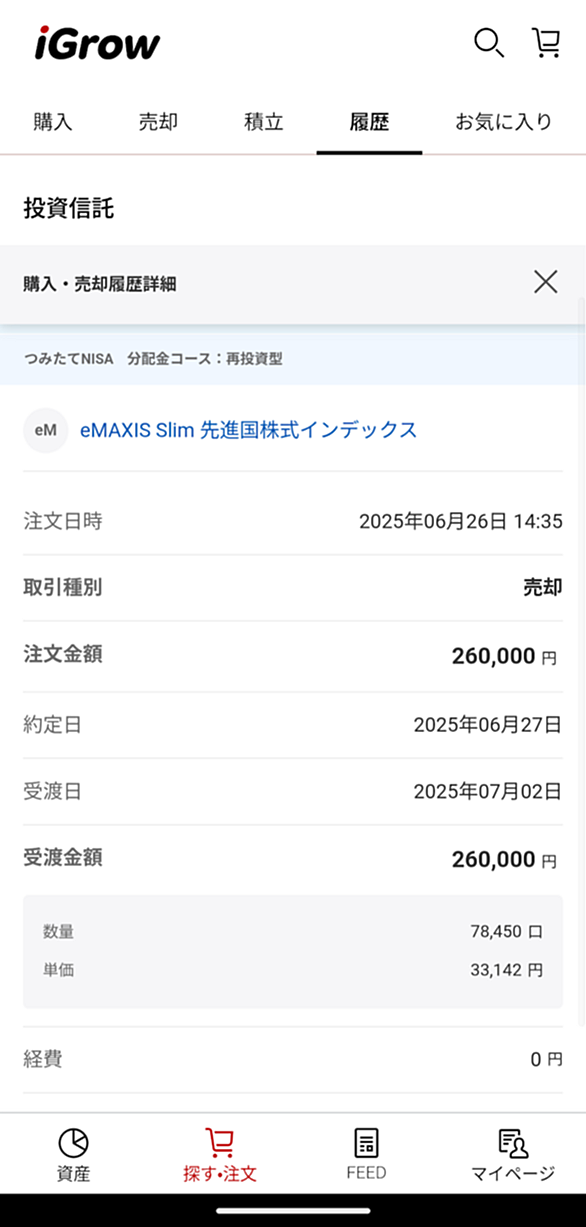Image resolution: width=586 pixels, height=1227 pixels.
Task: Tap the 投資信託 section heading
Action: coord(69,208)
